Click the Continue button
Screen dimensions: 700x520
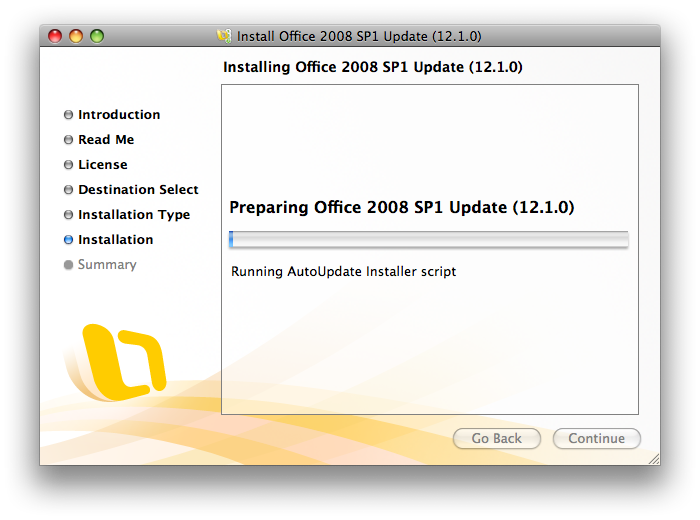pos(596,438)
